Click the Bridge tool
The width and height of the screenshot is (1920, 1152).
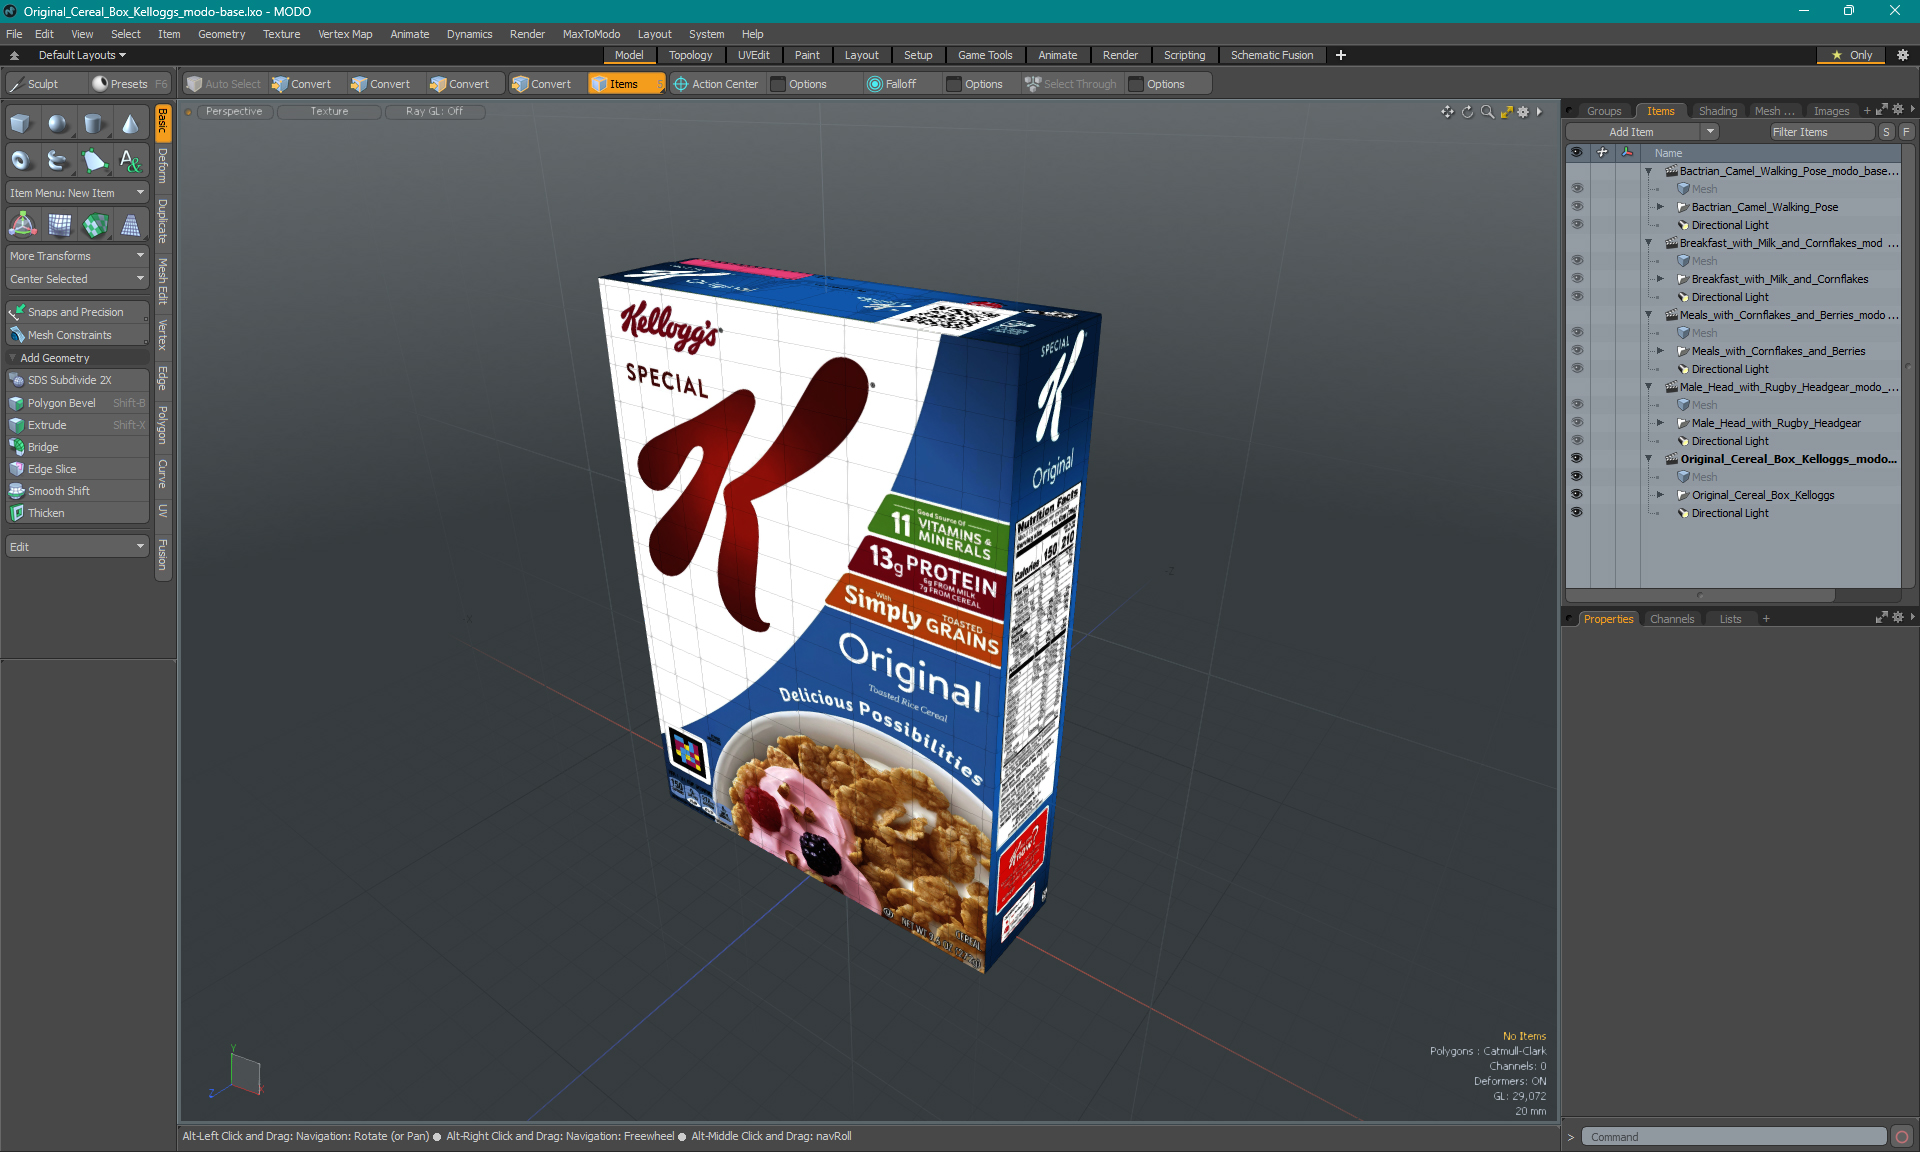pyautogui.click(x=77, y=447)
